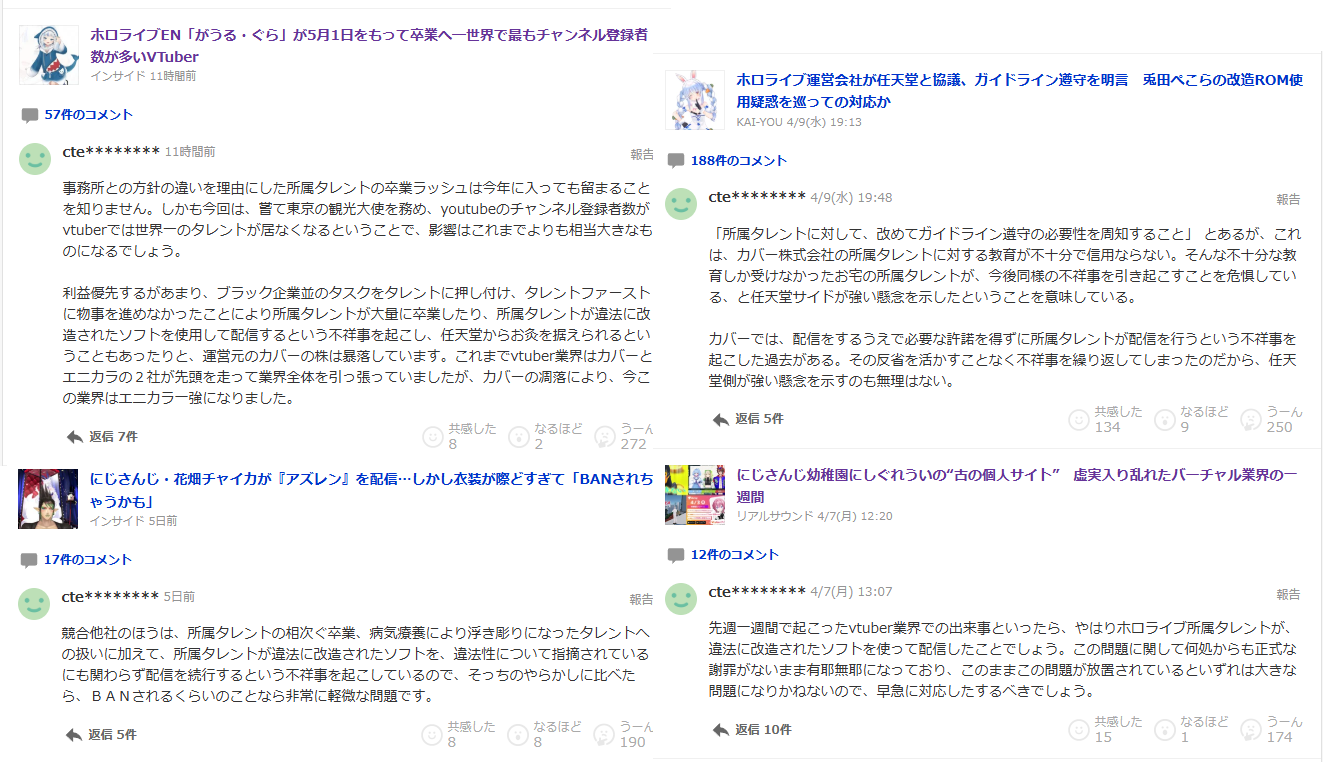The image size is (1323, 762).
Task: Click うーん icon showing 174 reactions
Action: 1251,730
